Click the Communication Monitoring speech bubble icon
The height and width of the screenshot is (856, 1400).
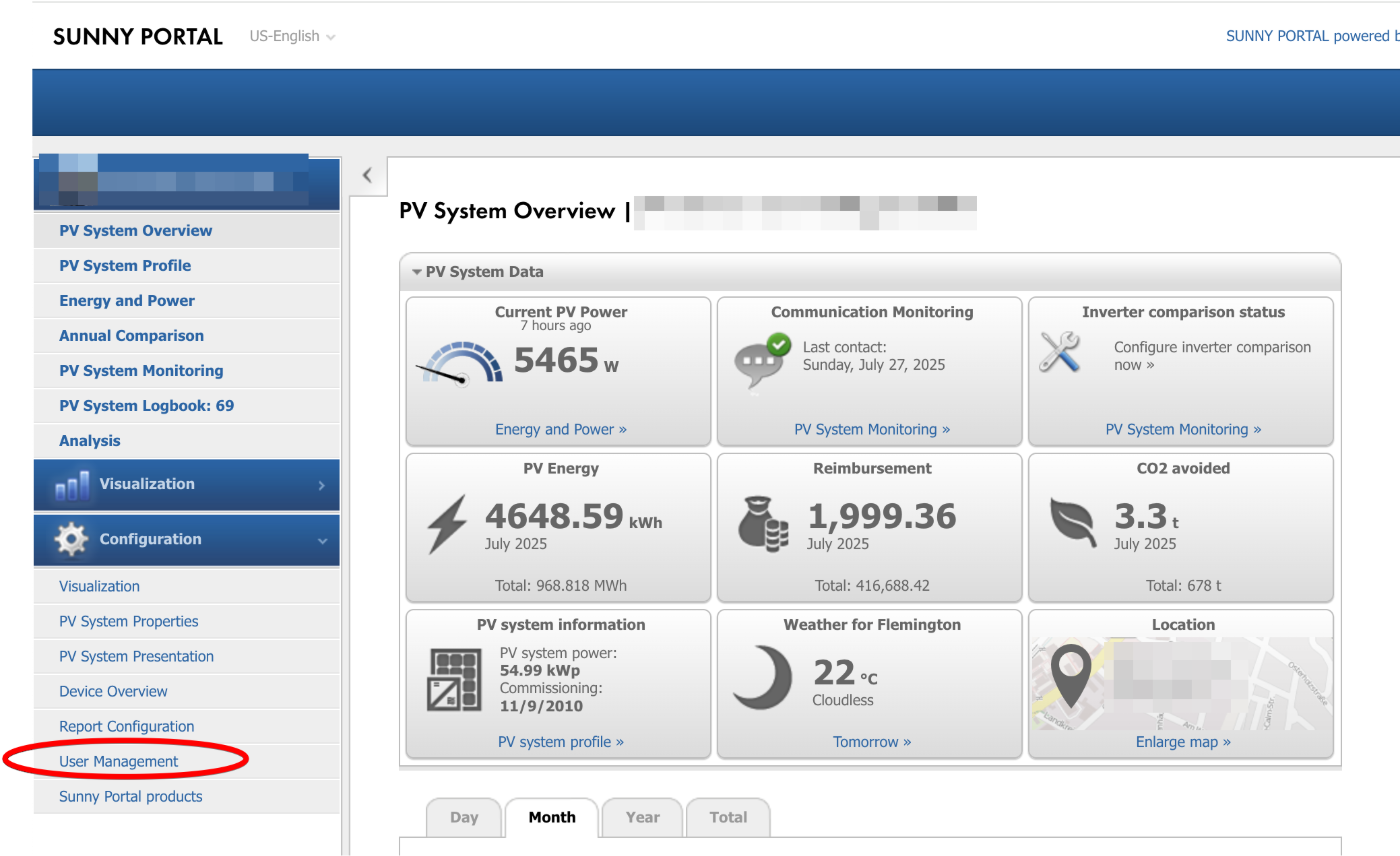tap(762, 362)
